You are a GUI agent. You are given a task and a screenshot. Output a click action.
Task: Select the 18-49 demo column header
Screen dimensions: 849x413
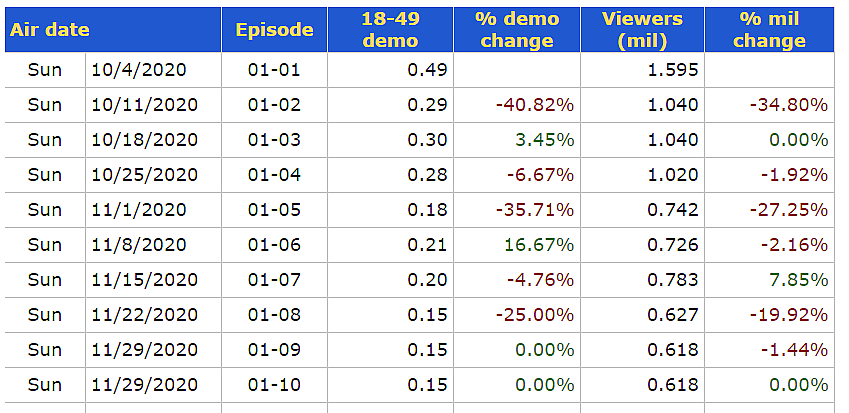(389, 29)
